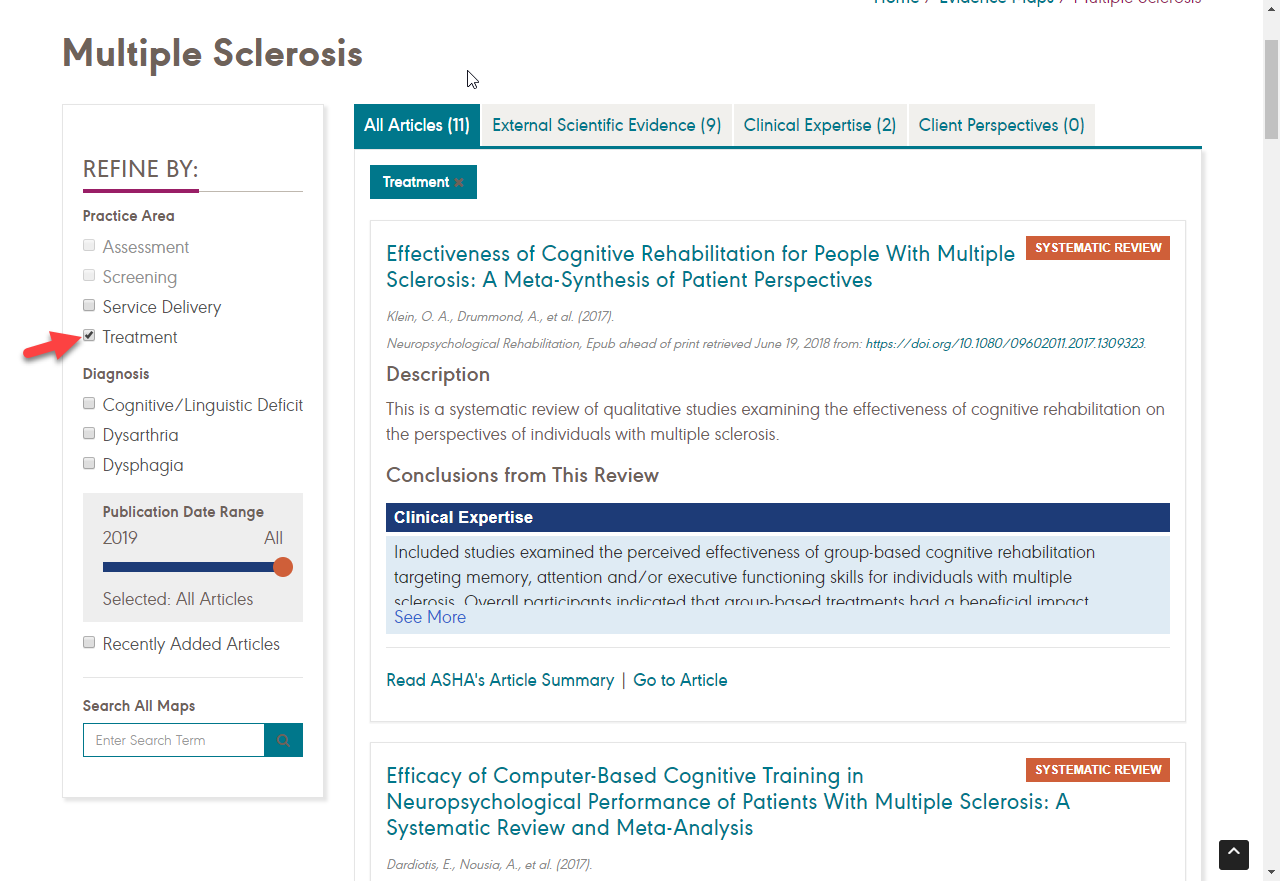This screenshot has height=881, width=1280.
Task: Switch to External Scientific Evidence tab
Action: pos(606,125)
